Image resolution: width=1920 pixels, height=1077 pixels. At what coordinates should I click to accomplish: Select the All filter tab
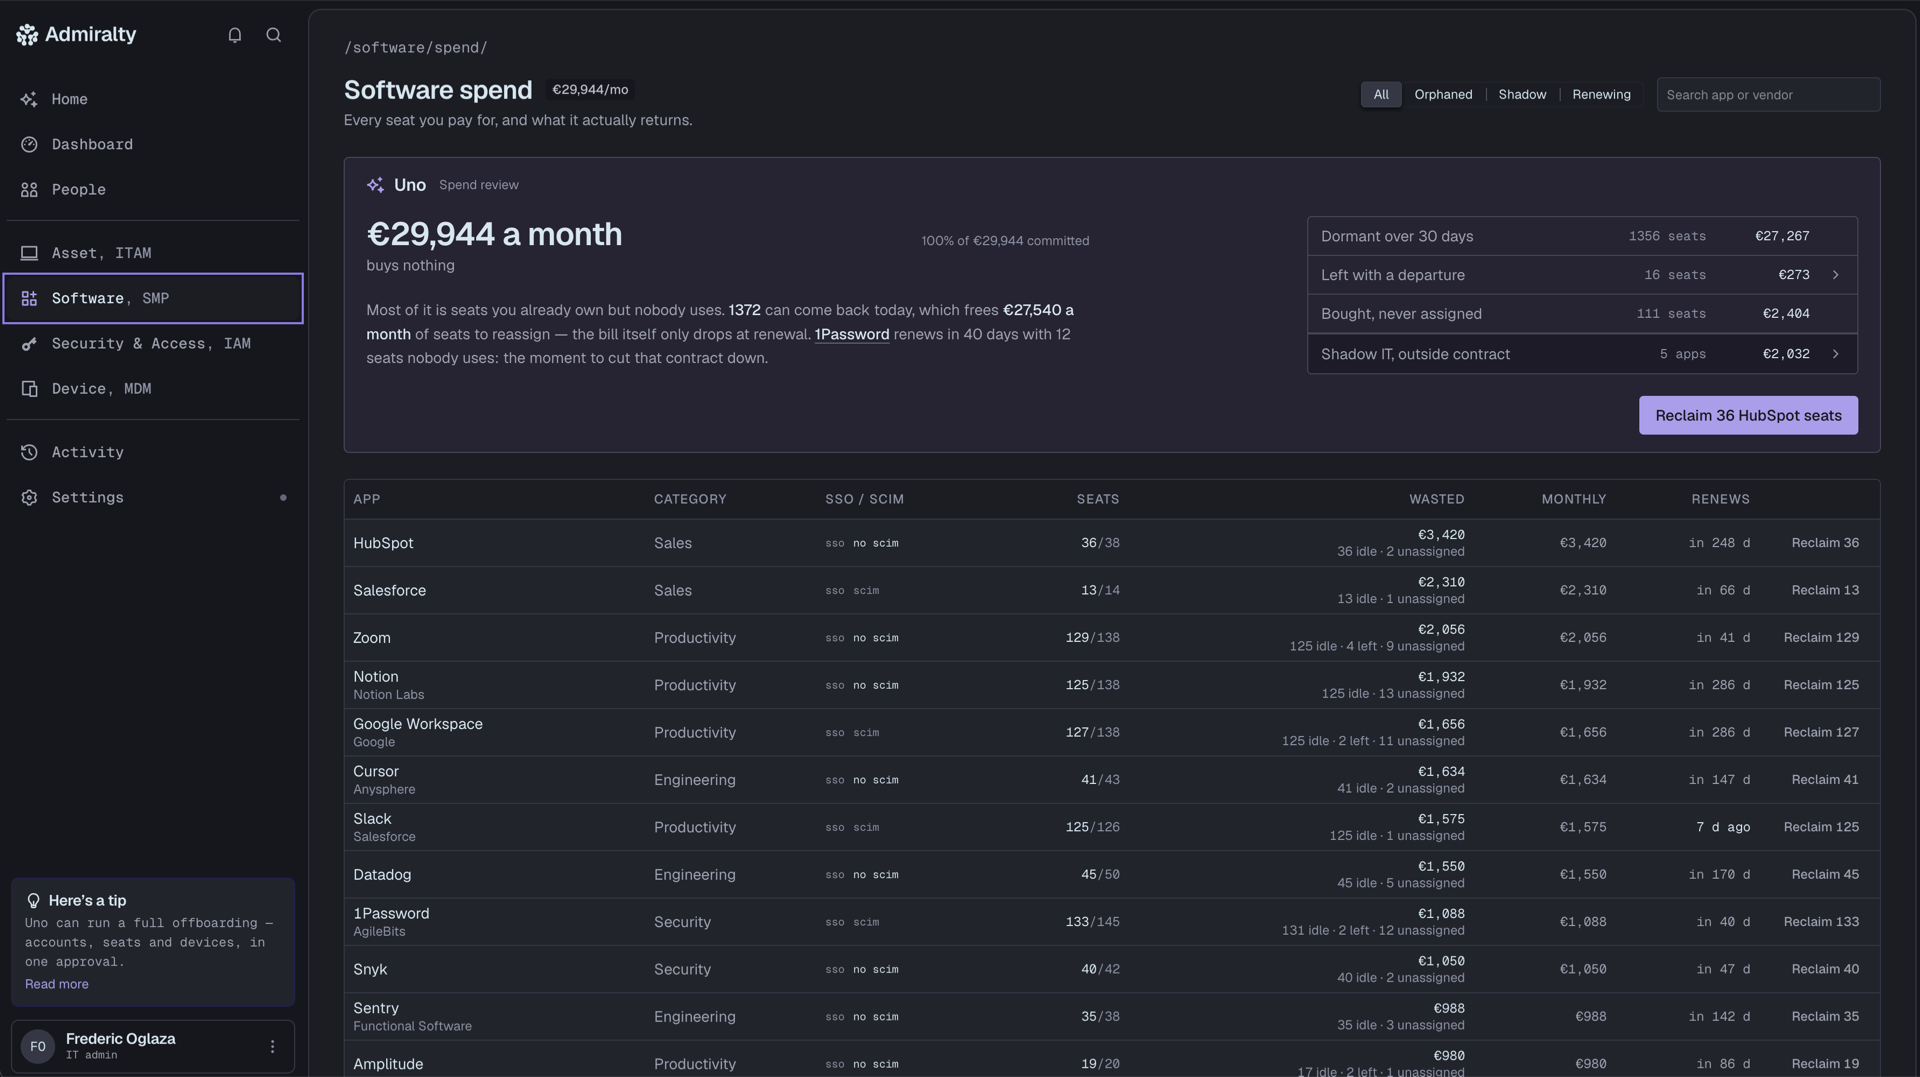pyautogui.click(x=1381, y=94)
